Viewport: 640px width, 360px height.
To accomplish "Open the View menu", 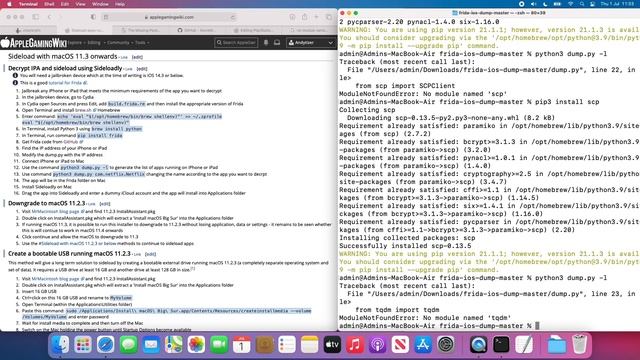I will coord(80,4).
